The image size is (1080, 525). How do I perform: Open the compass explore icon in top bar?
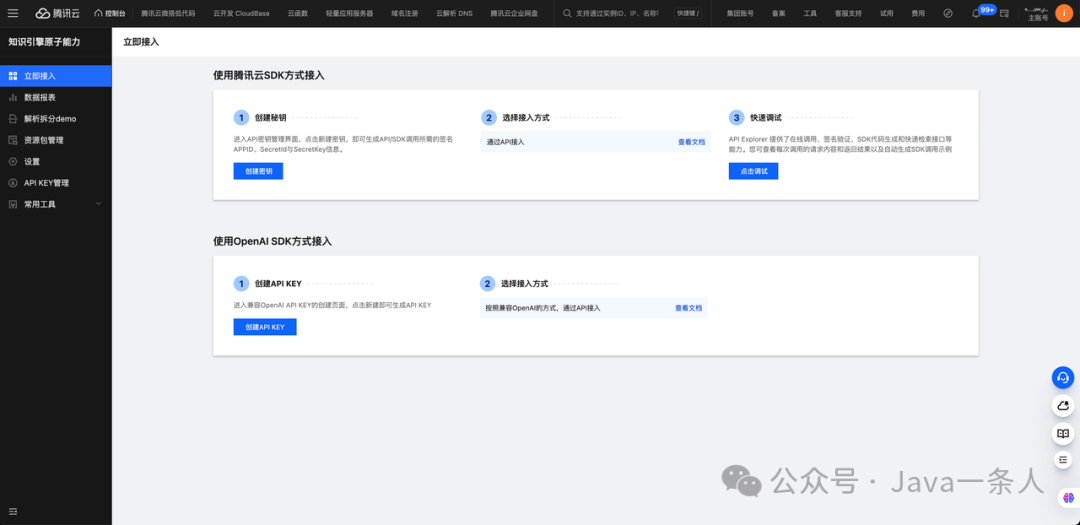click(x=948, y=13)
